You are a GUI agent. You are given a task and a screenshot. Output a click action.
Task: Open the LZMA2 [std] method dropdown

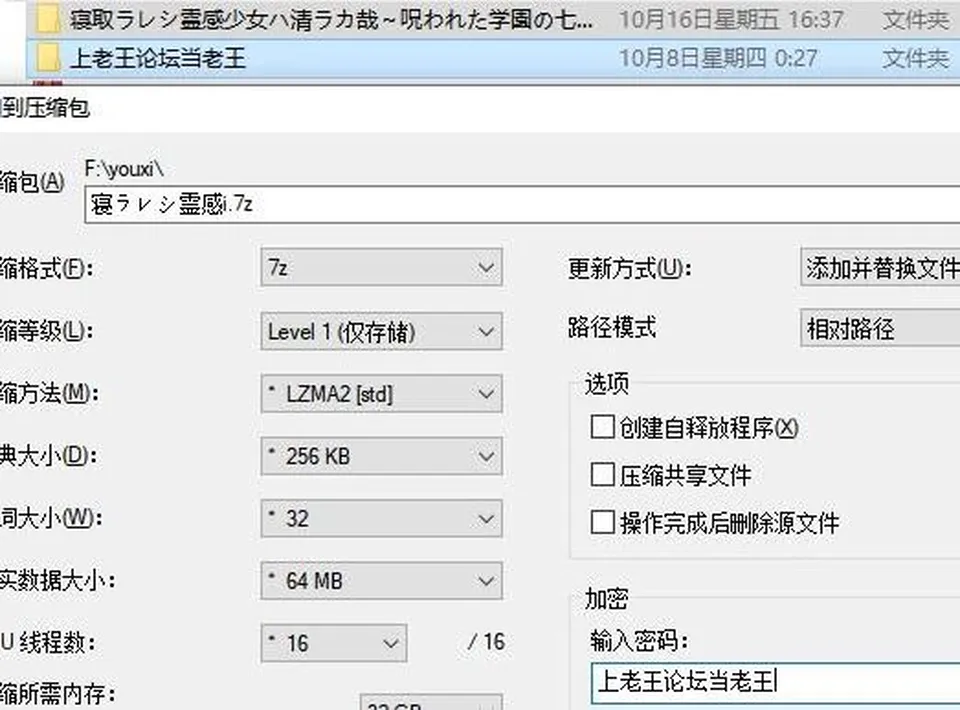381,394
